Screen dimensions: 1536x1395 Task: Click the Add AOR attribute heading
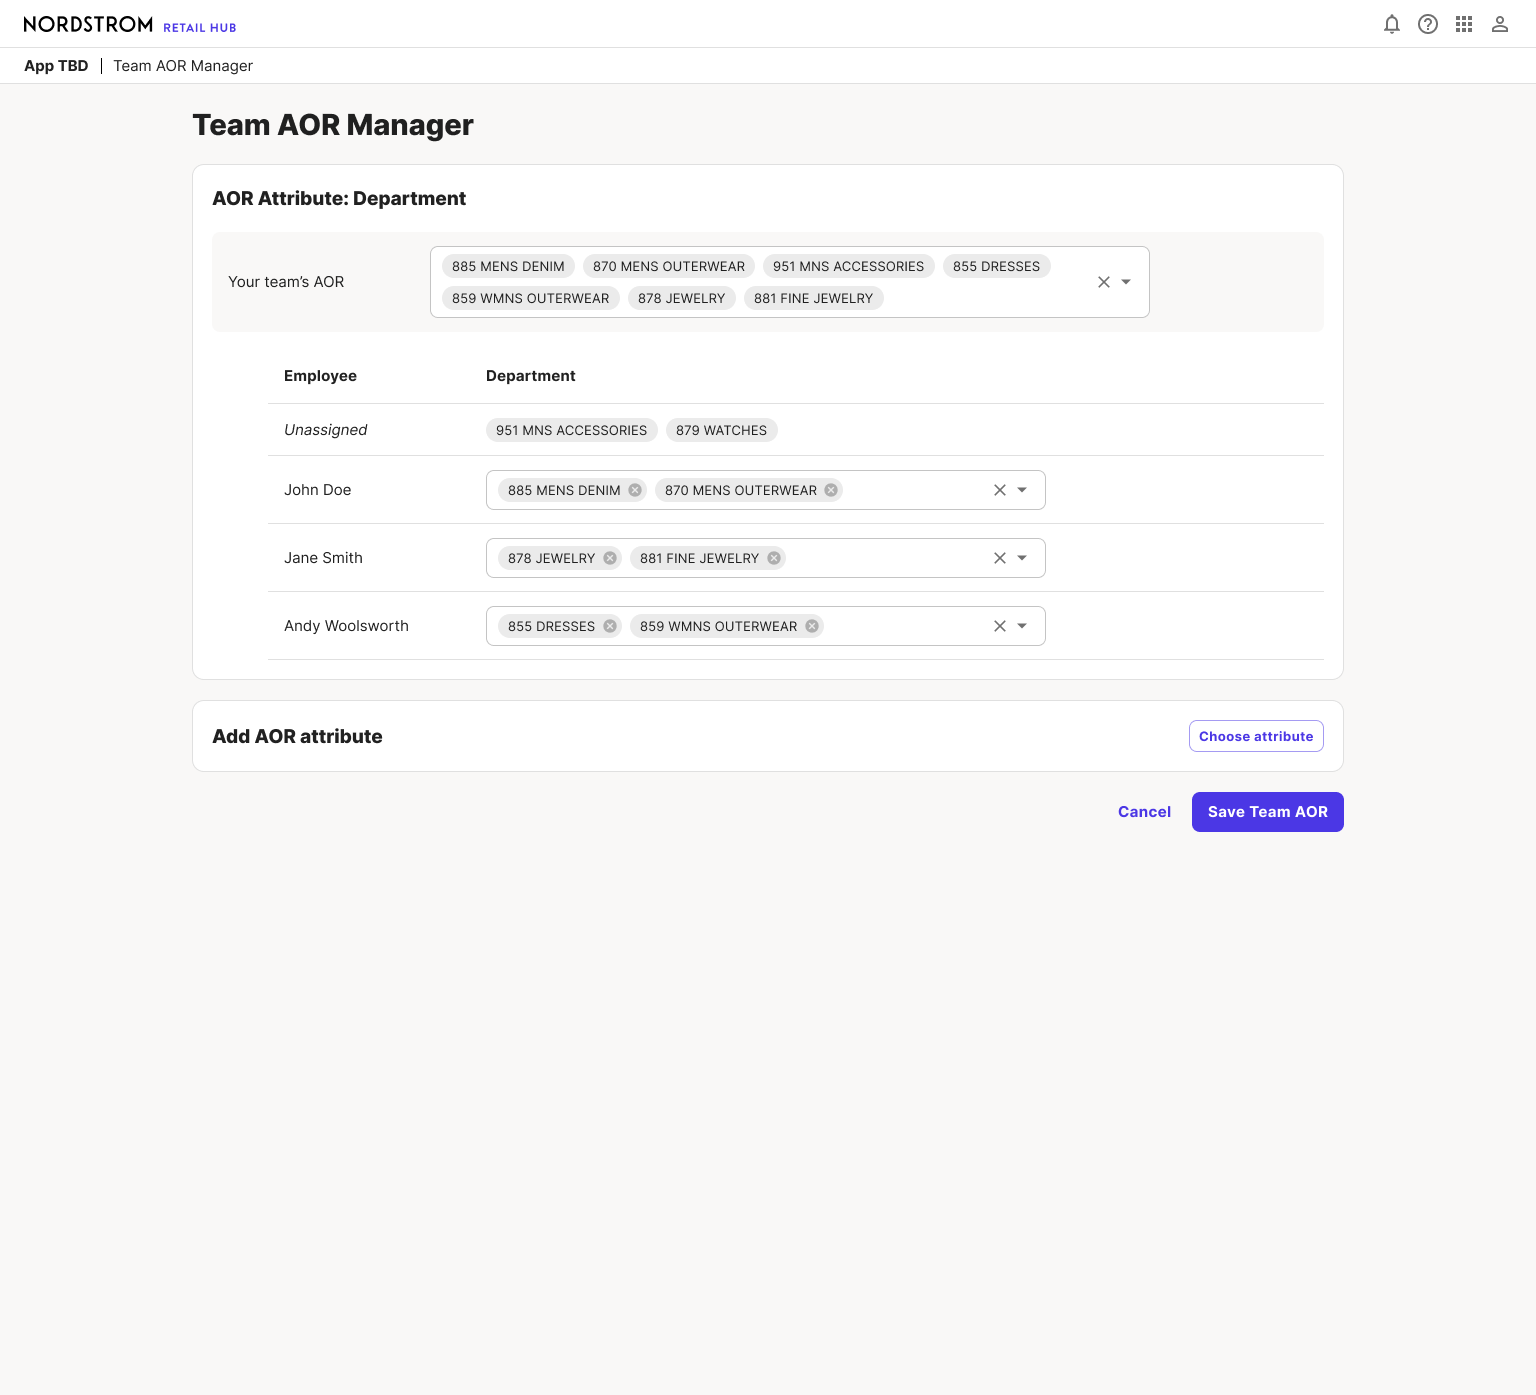coord(298,736)
